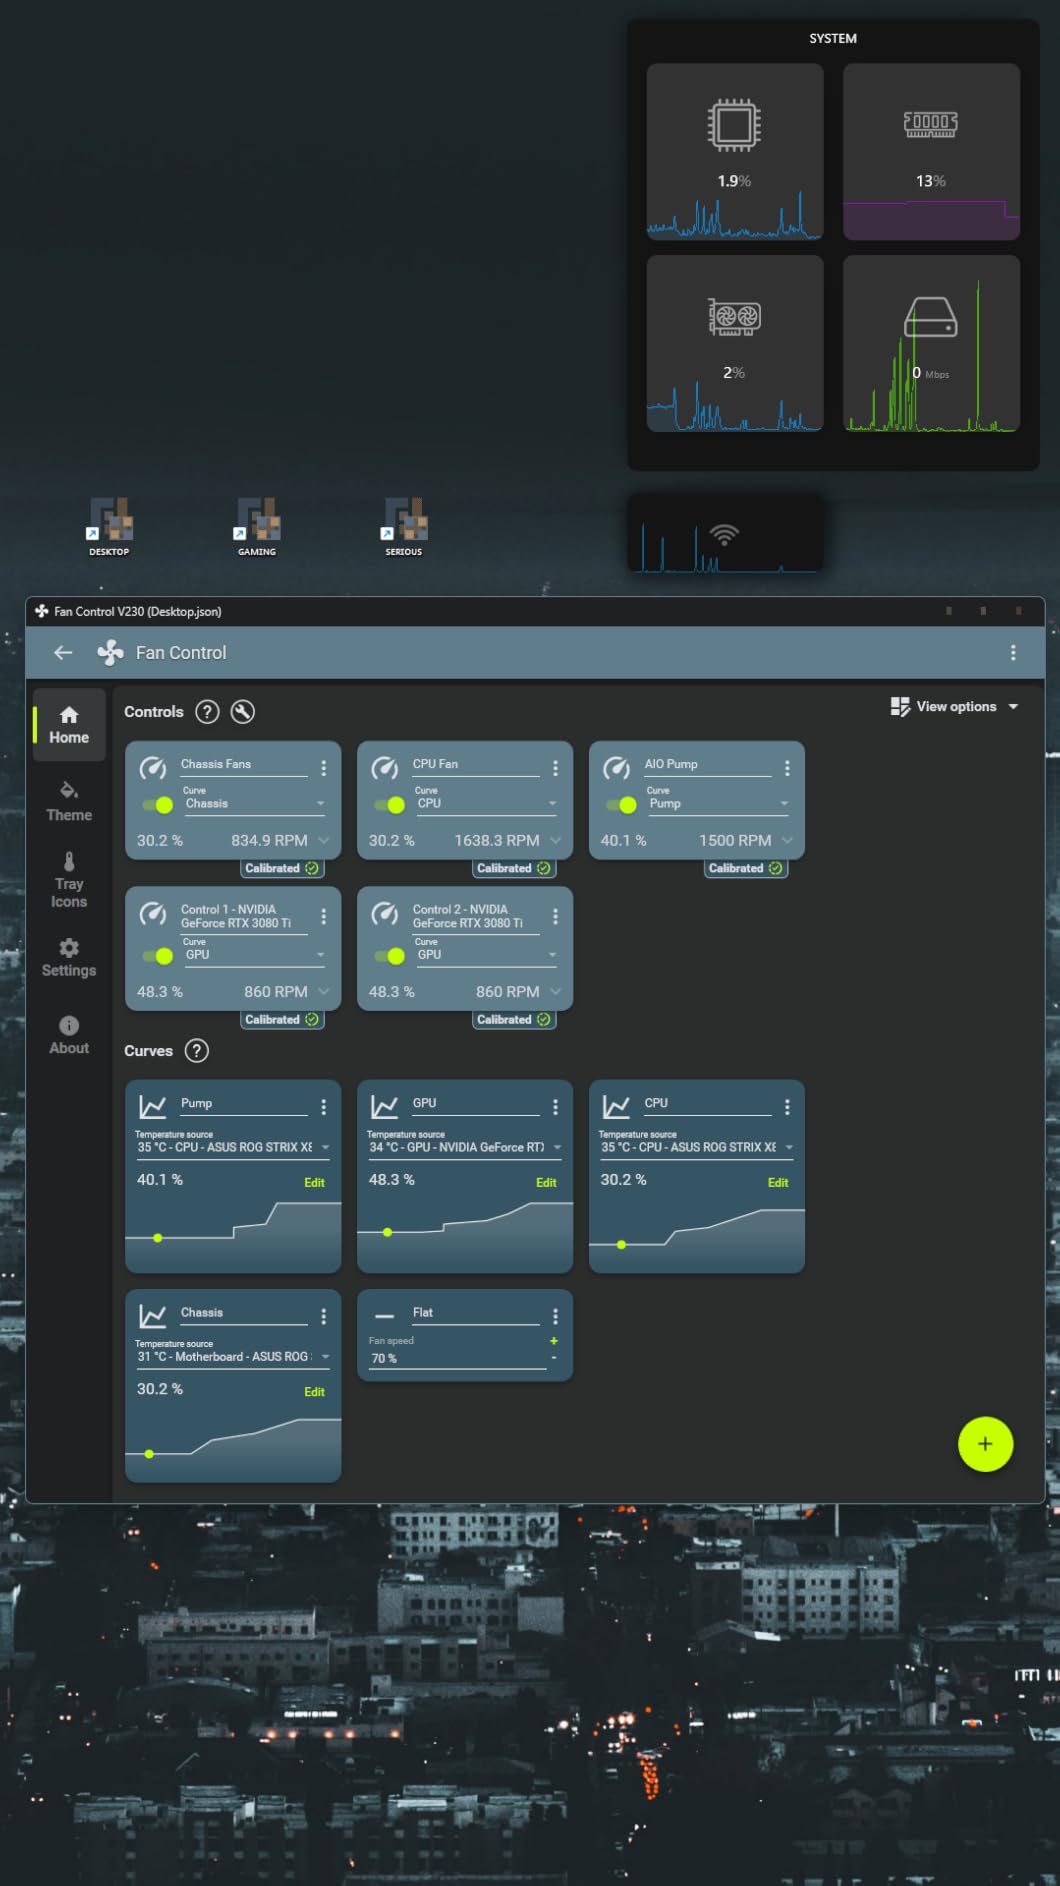The image size is (1060, 1886).
Task: Click the wrench icon next to Controls
Action: [242, 712]
